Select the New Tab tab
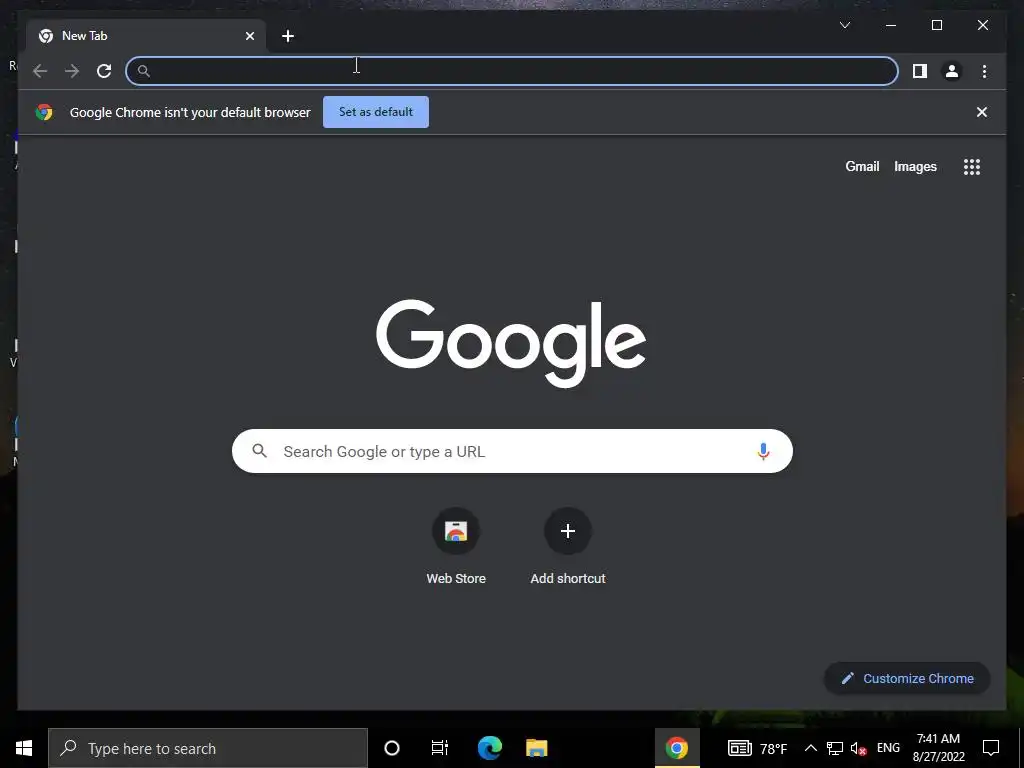This screenshot has height=768, width=1024. pyautogui.click(x=146, y=36)
